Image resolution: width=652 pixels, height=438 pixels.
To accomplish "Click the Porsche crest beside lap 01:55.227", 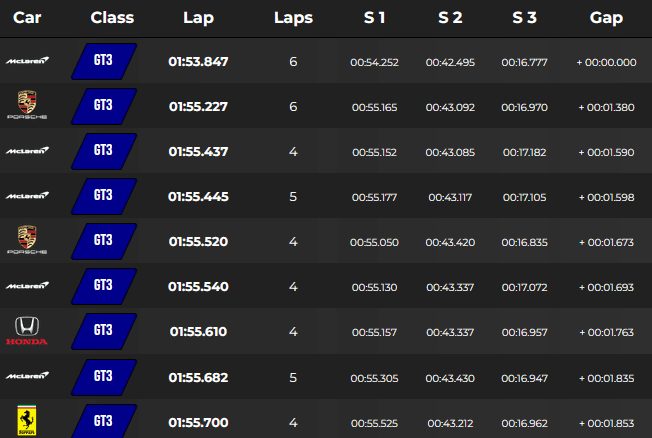I will click(x=27, y=105).
